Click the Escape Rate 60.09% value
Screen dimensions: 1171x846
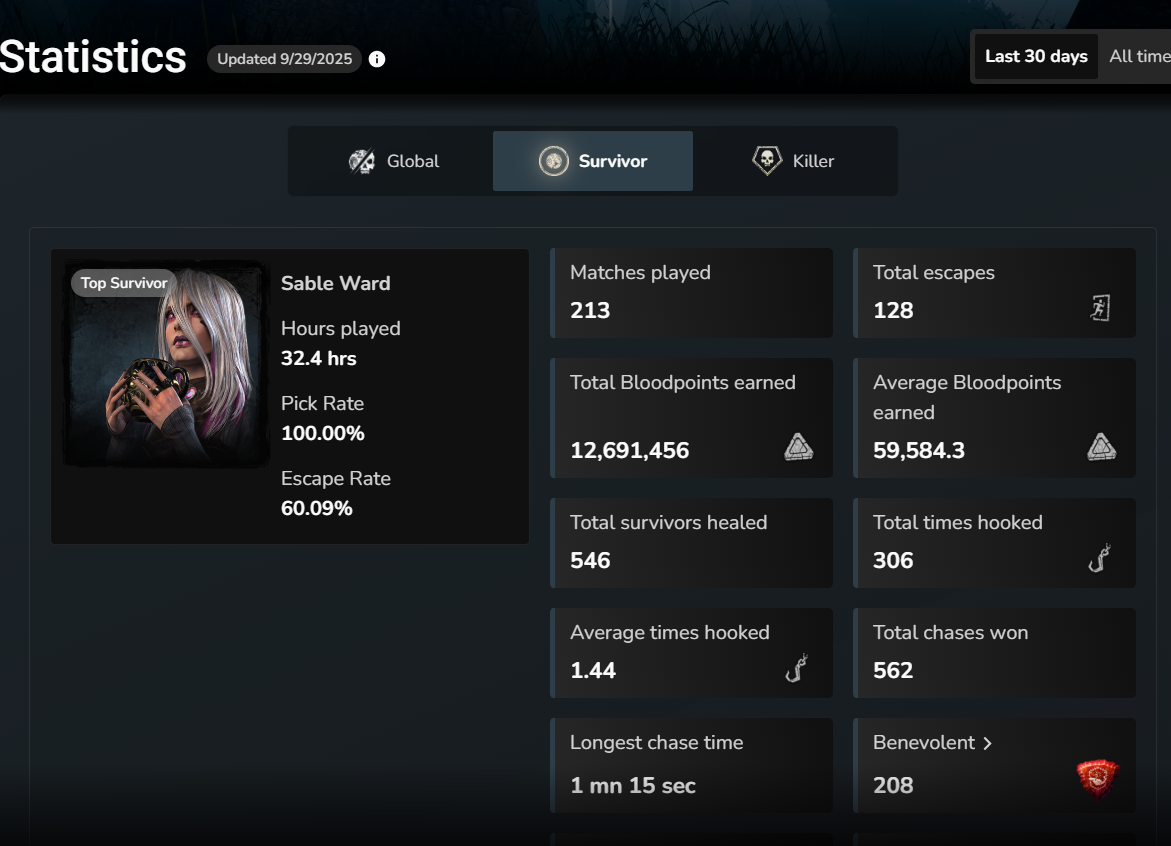317,508
